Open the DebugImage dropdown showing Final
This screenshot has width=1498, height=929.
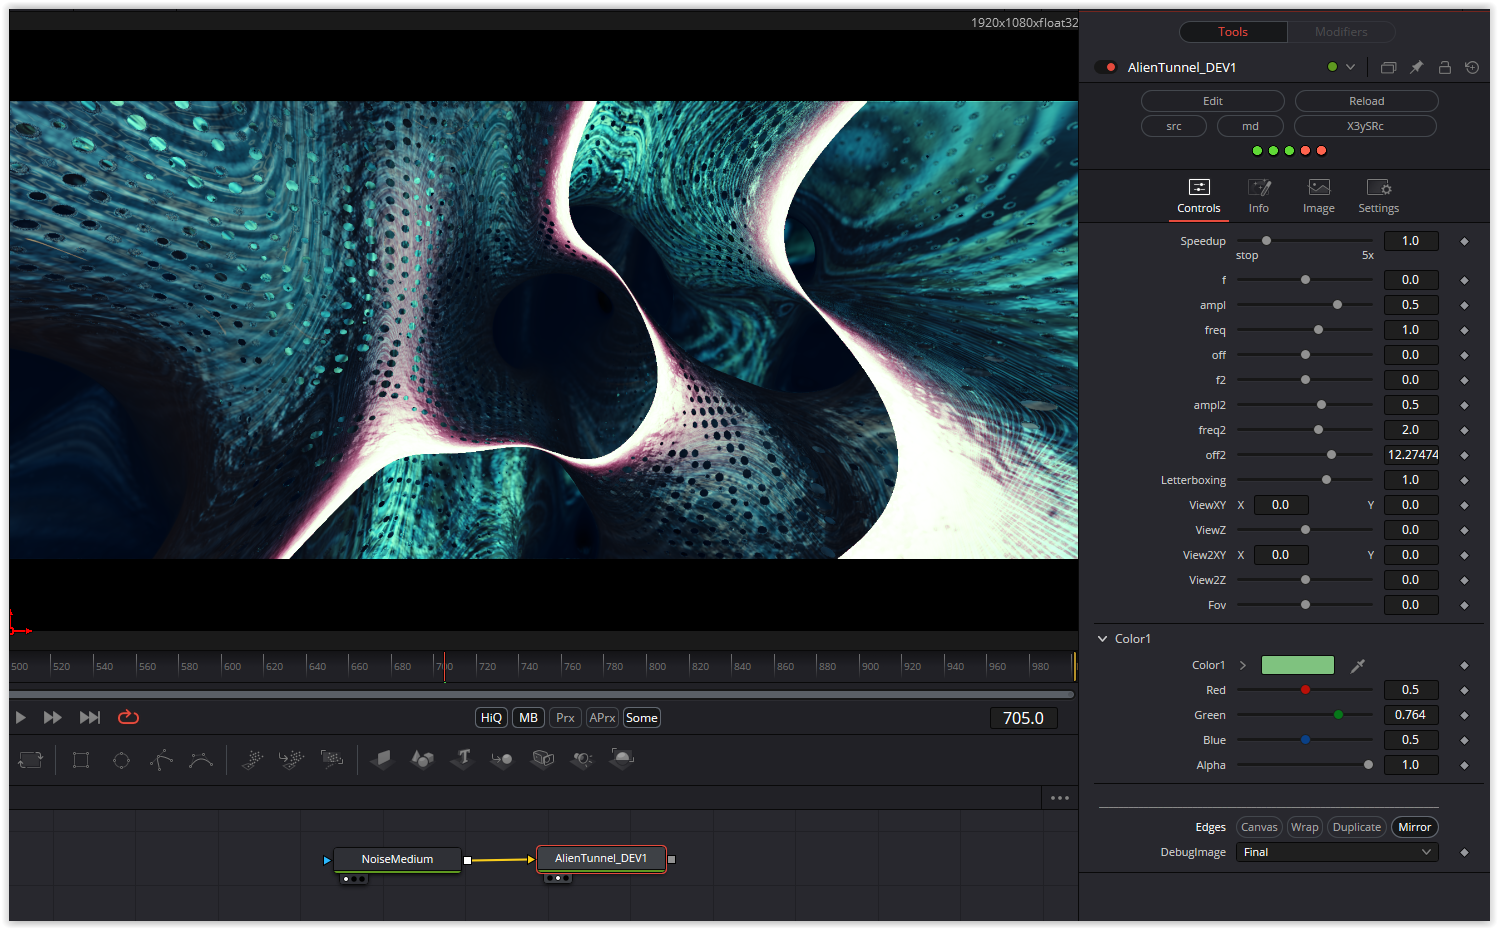(x=1337, y=852)
